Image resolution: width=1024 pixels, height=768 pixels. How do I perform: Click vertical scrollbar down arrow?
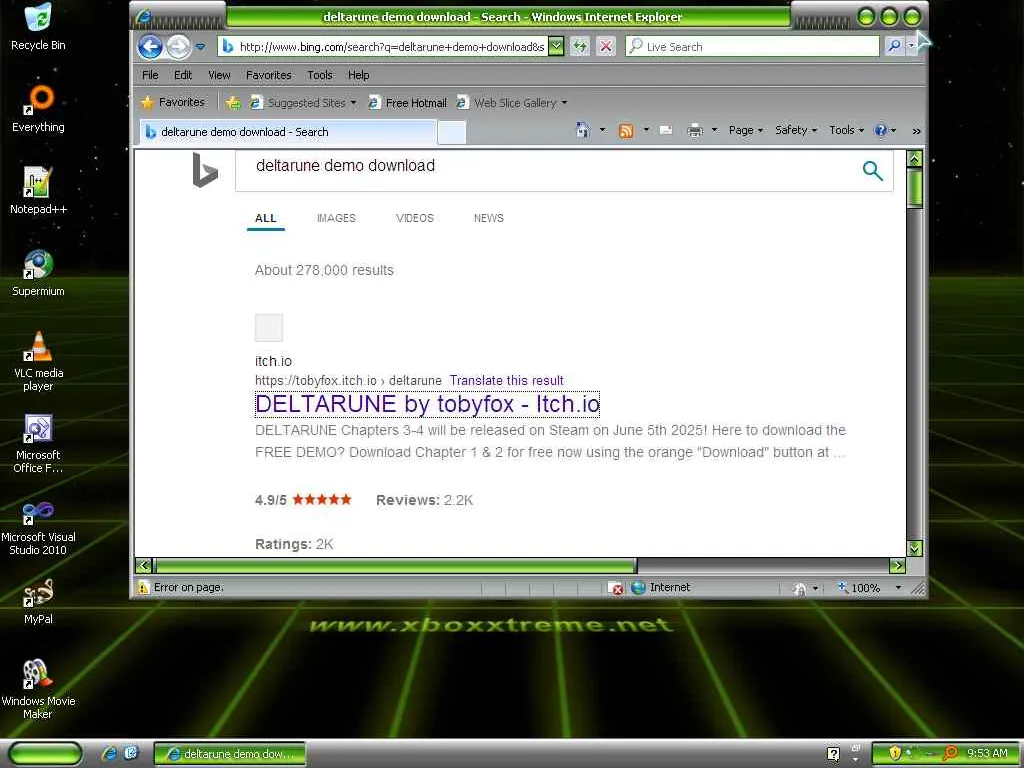[x=915, y=549]
